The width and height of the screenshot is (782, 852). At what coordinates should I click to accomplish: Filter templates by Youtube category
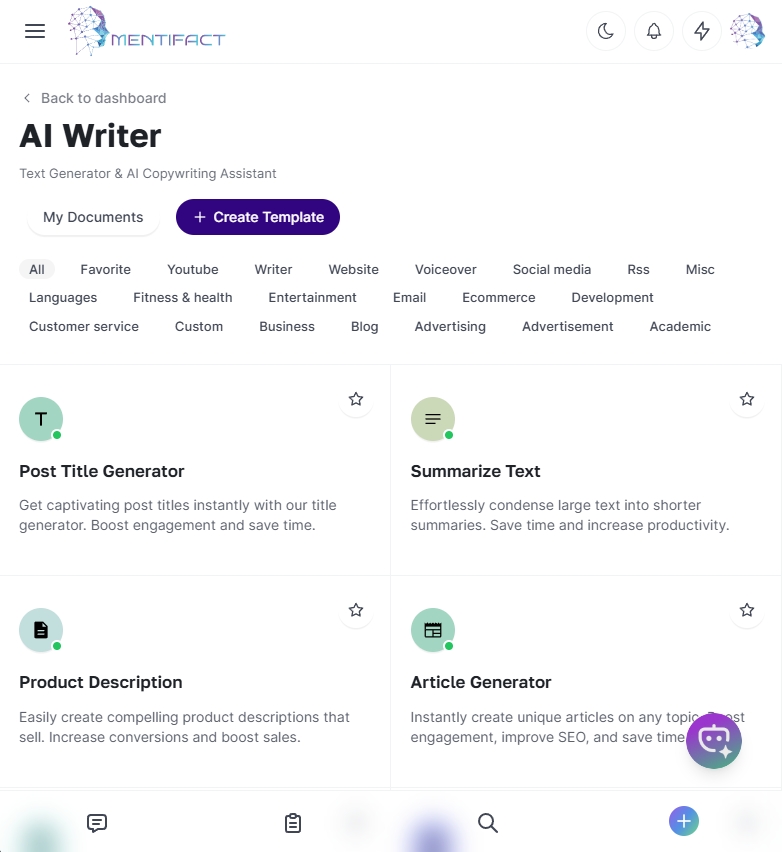pos(193,269)
